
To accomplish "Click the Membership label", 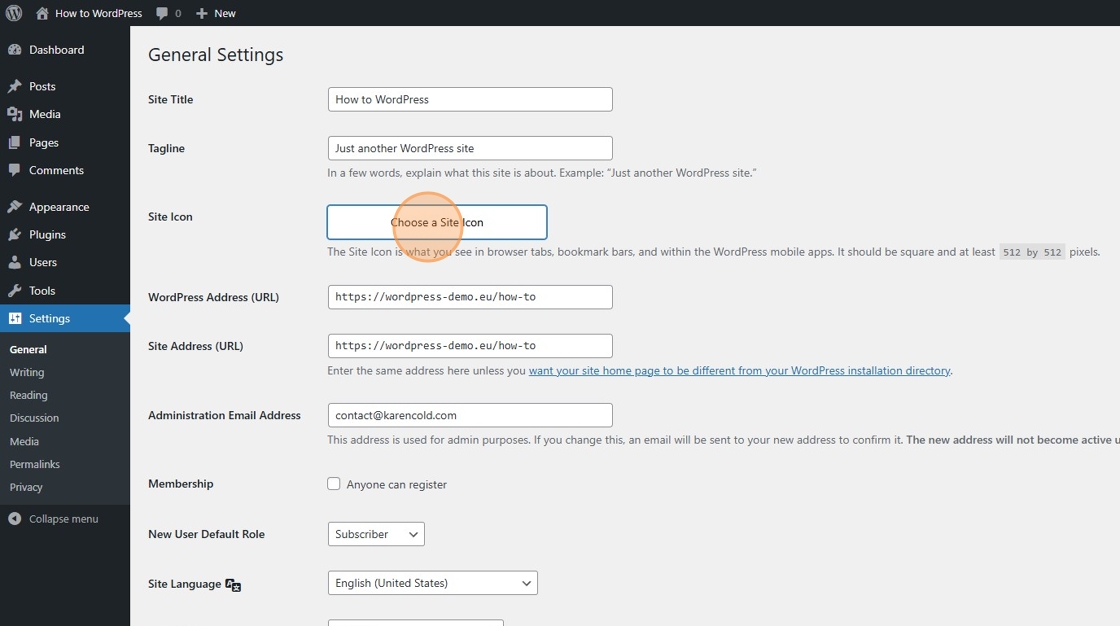I will click(x=180, y=484).
